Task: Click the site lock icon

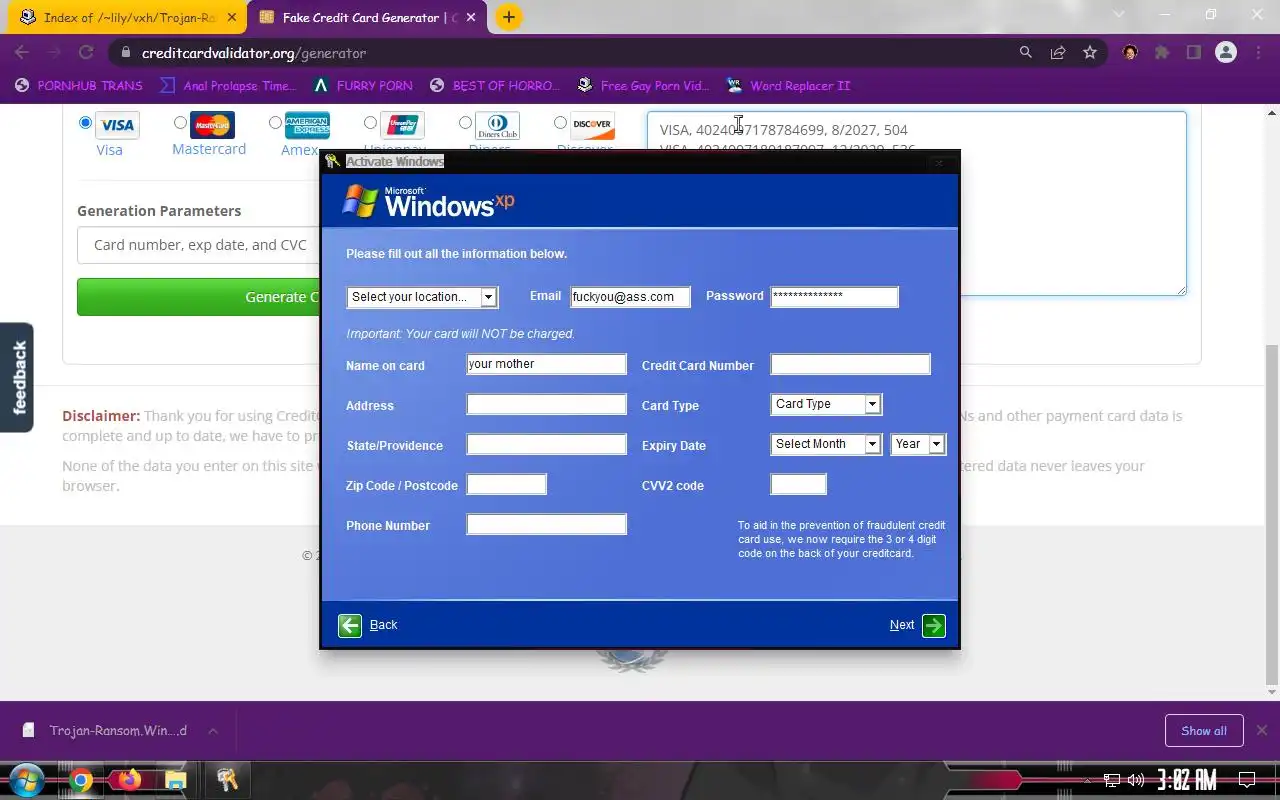Action: click(124, 52)
